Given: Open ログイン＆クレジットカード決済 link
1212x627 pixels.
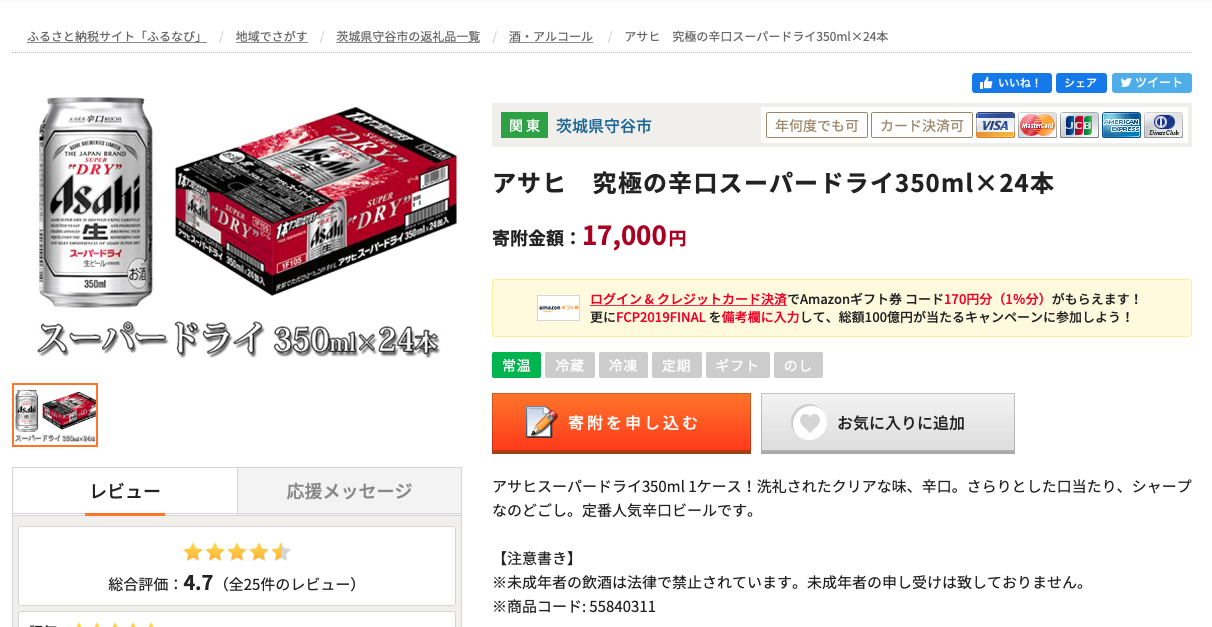Looking at the screenshot, I should 688,299.
